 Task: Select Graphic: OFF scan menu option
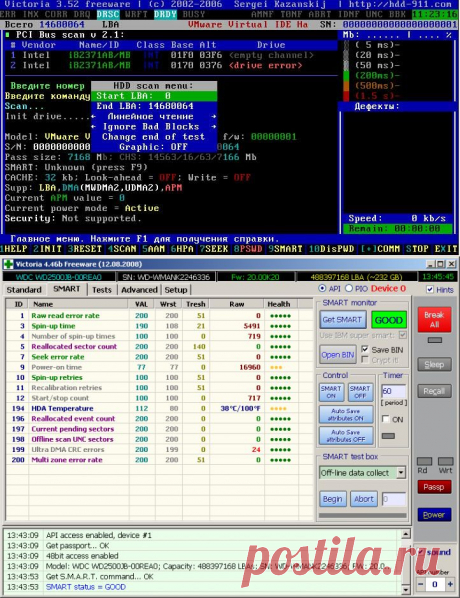coord(154,147)
